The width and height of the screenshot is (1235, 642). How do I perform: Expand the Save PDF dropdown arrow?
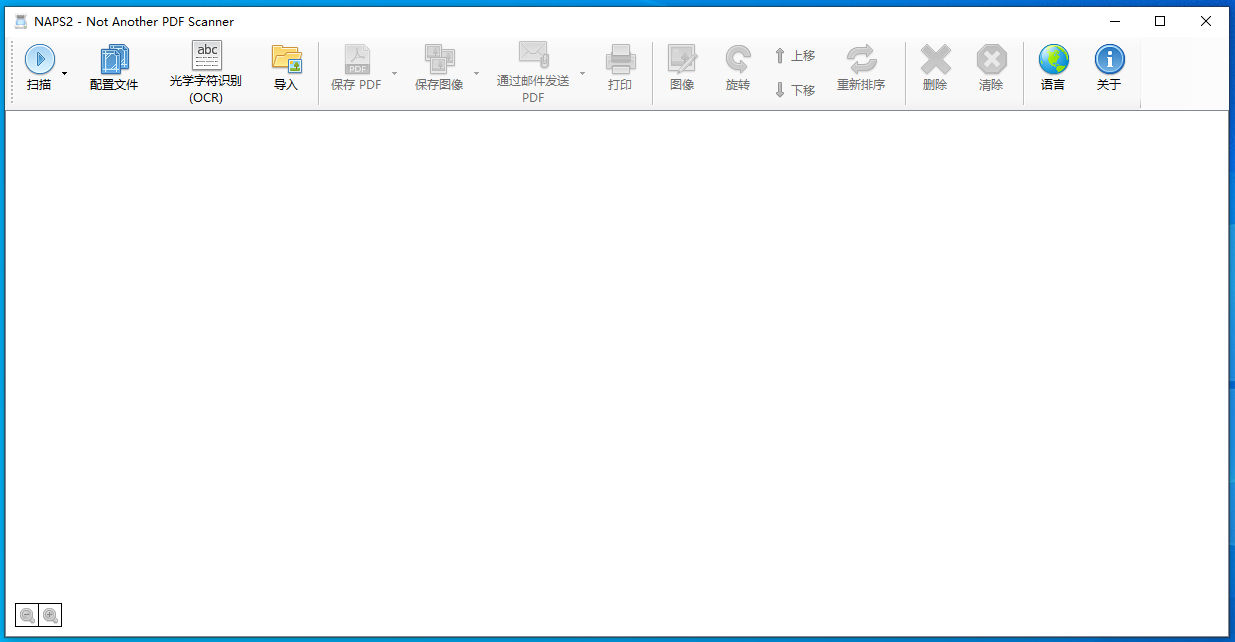click(394, 73)
